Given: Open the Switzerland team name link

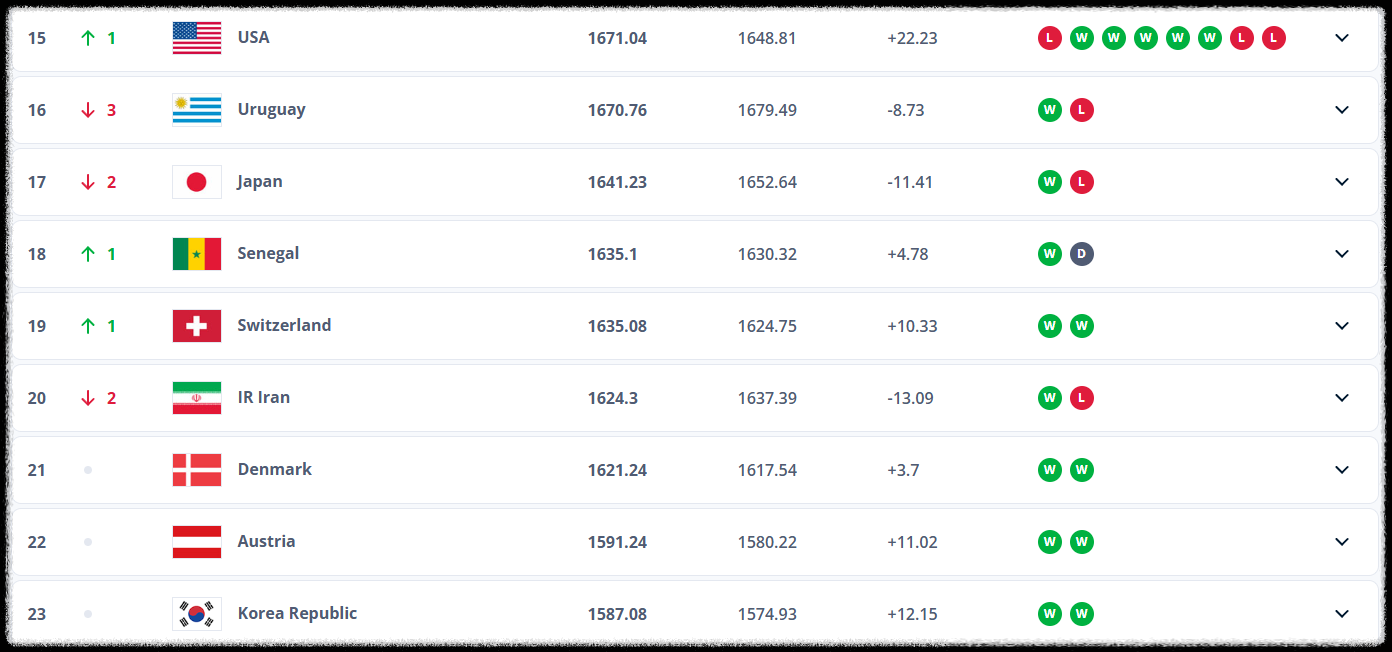Looking at the screenshot, I should click(x=284, y=325).
